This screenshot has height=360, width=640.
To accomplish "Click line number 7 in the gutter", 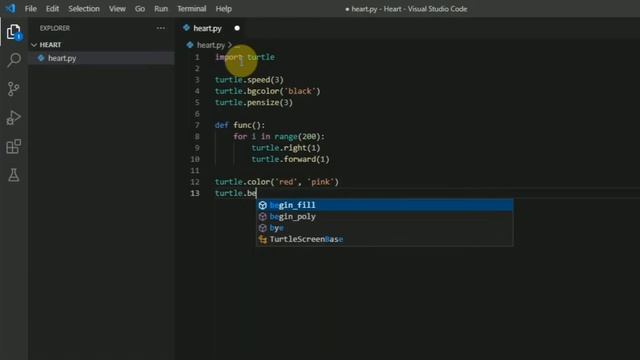I will [x=197, y=125].
